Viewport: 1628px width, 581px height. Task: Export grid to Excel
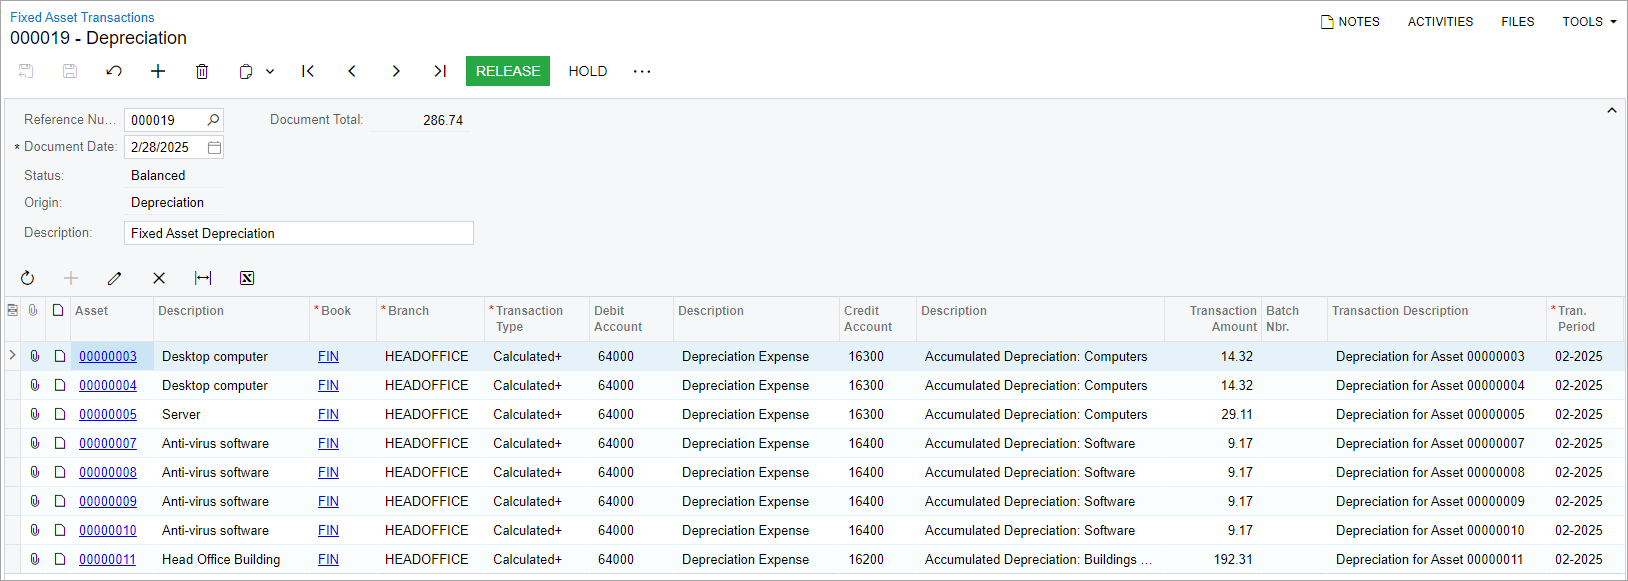coord(247,278)
